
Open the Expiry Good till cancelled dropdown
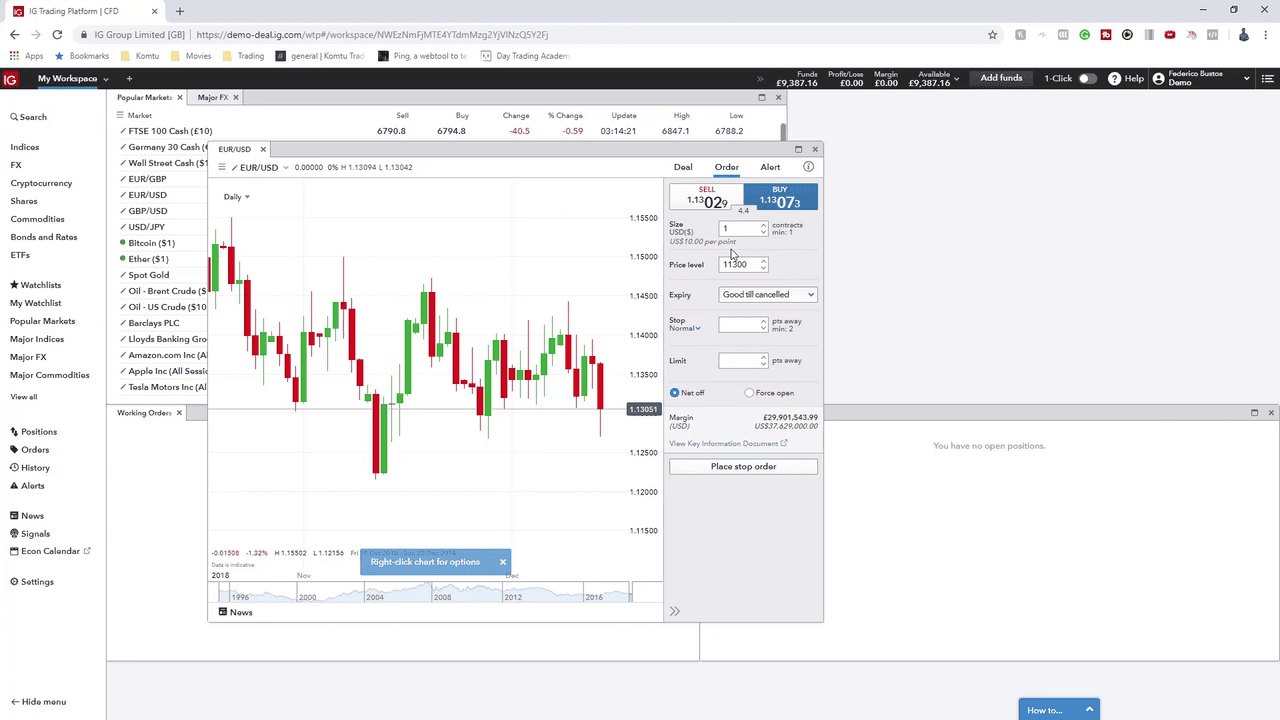pyautogui.click(x=768, y=295)
